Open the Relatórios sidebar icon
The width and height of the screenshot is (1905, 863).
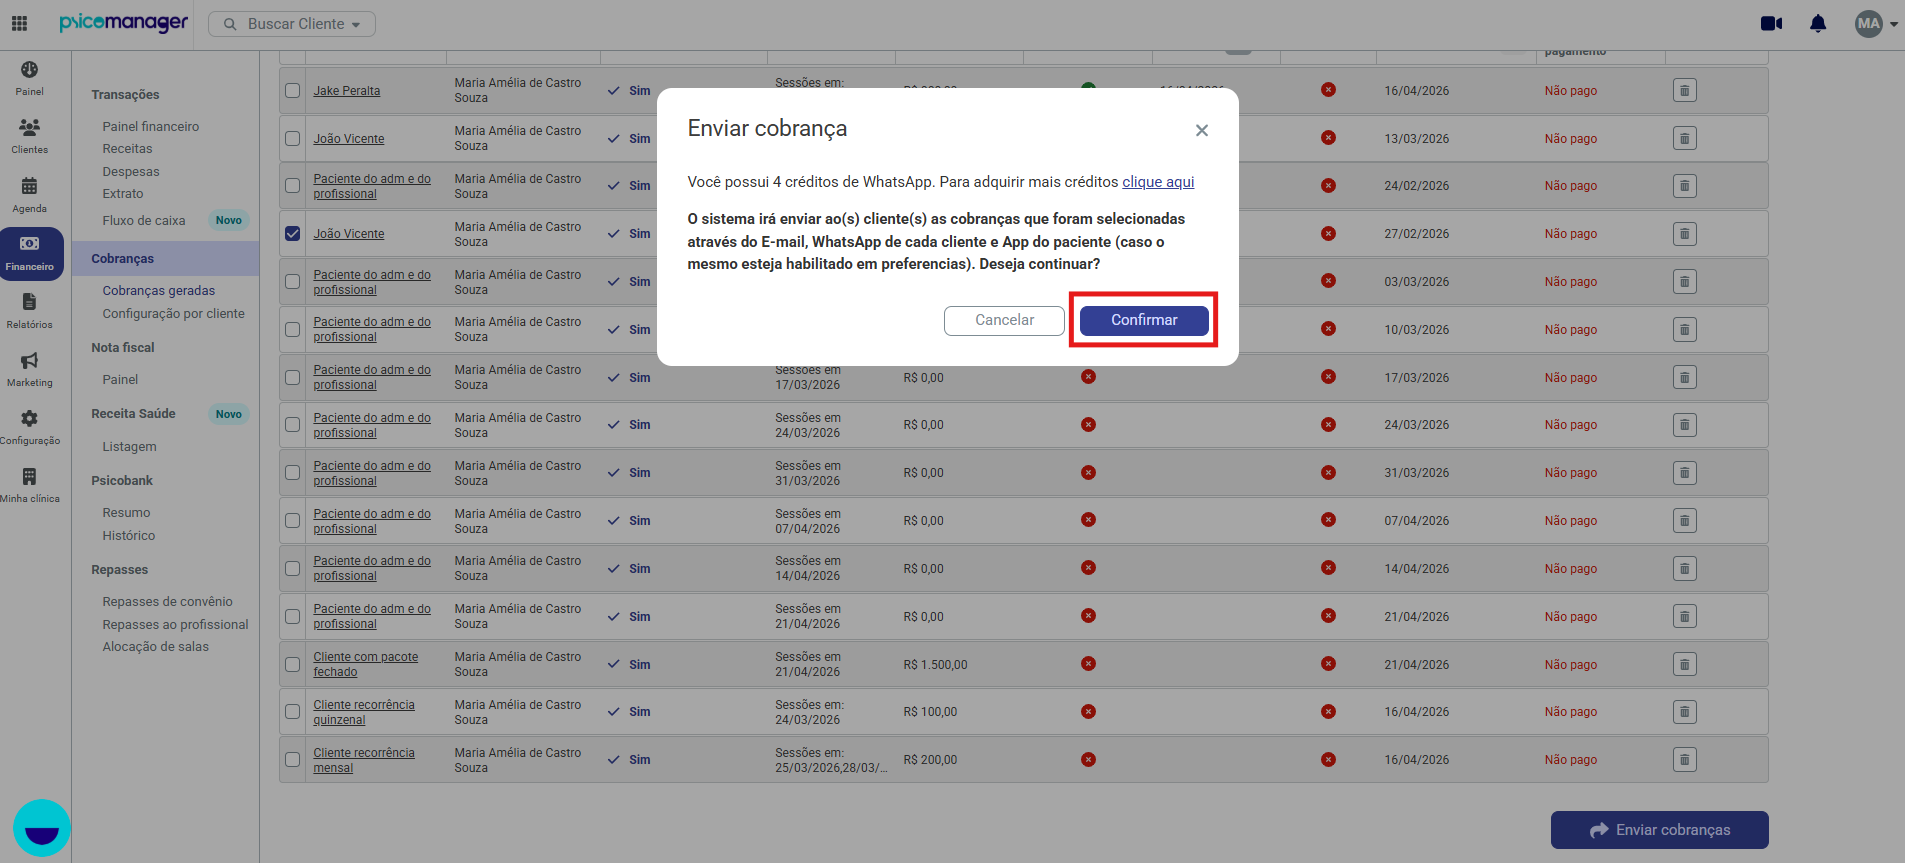[x=29, y=310]
